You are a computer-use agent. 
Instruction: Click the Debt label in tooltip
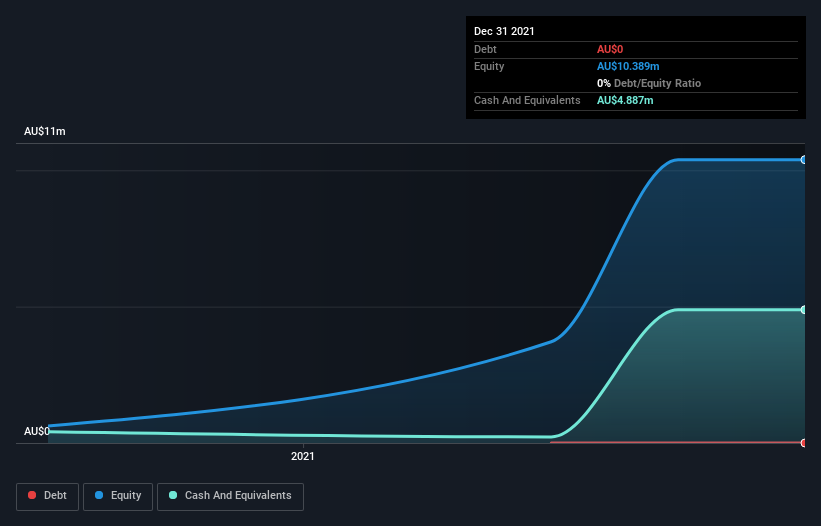click(x=485, y=49)
